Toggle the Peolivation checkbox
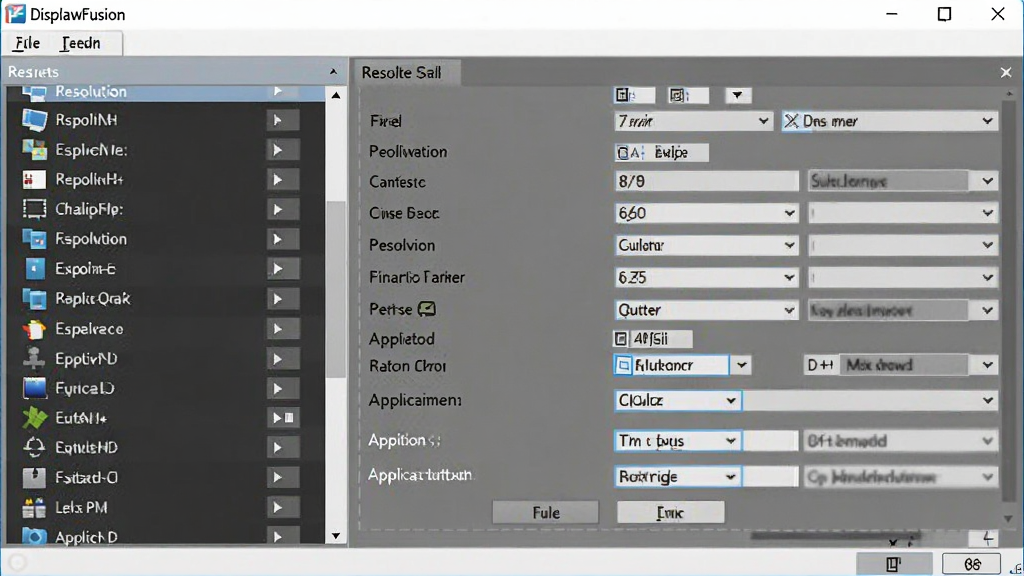Image resolution: width=1024 pixels, height=576 pixels. [x=623, y=153]
